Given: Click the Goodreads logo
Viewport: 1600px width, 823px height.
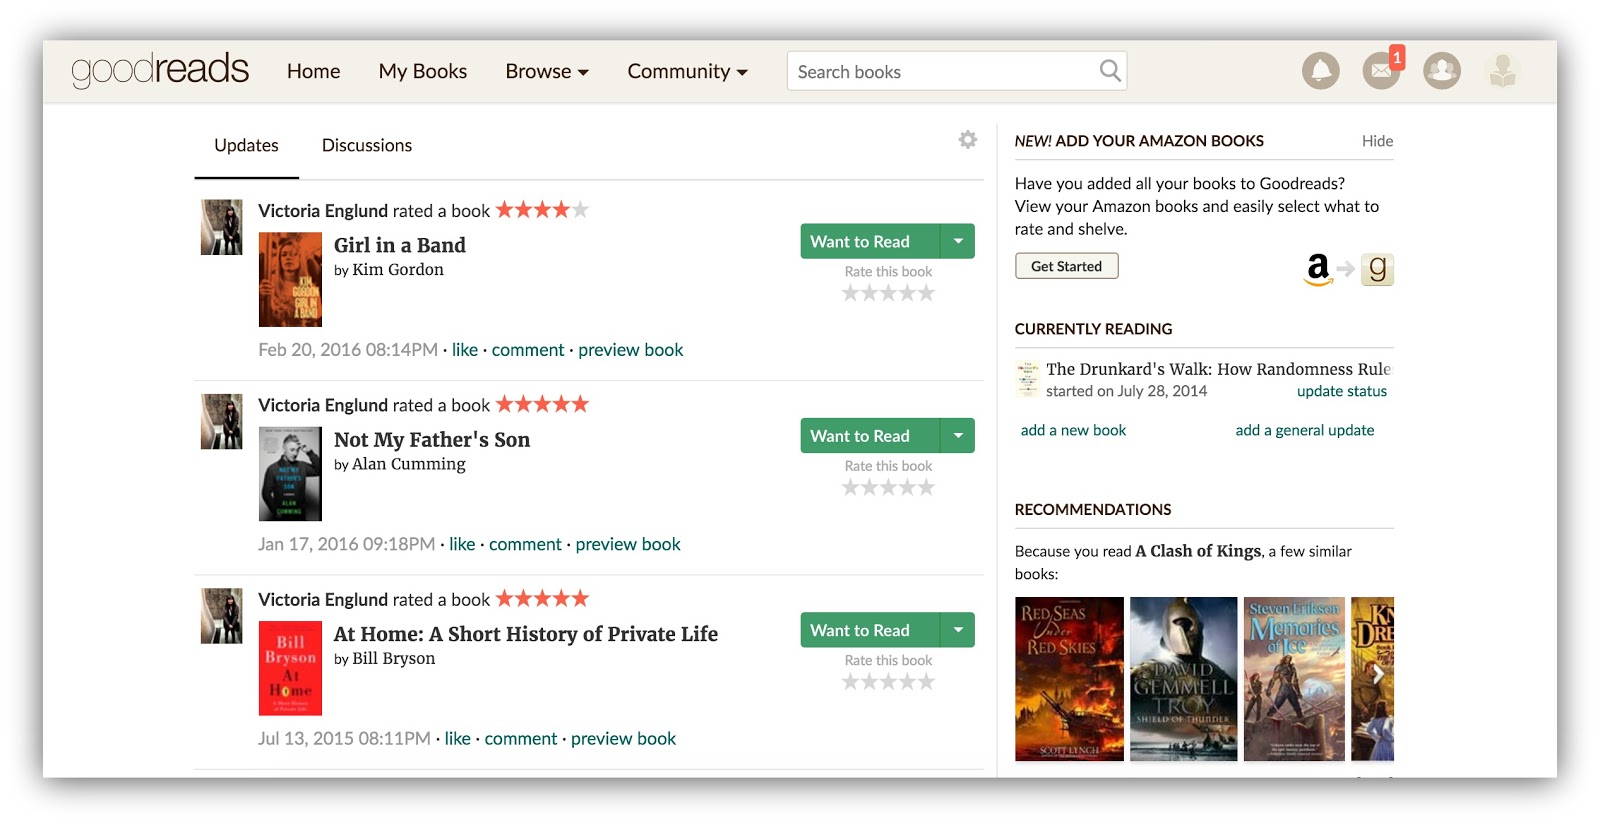Looking at the screenshot, I should coord(160,70).
